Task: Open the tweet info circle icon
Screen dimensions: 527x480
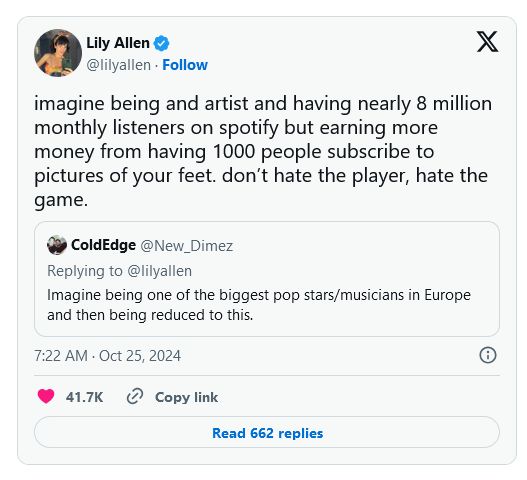Action: point(488,355)
